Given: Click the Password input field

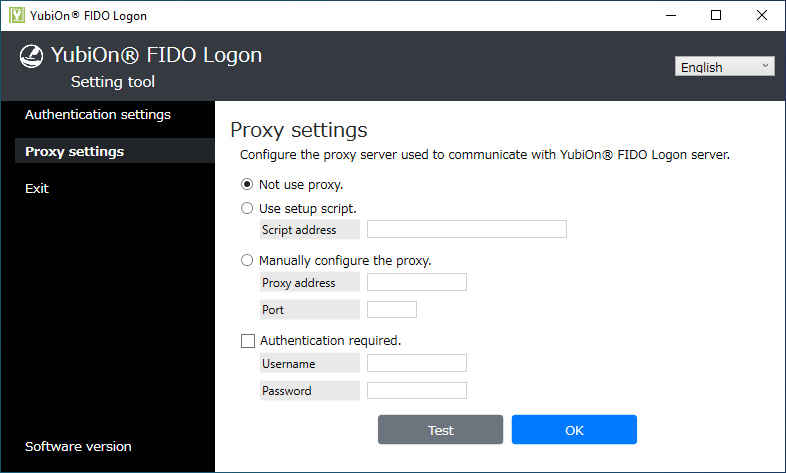Looking at the screenshot, I should pyautogui.click(x=416, y=391).
